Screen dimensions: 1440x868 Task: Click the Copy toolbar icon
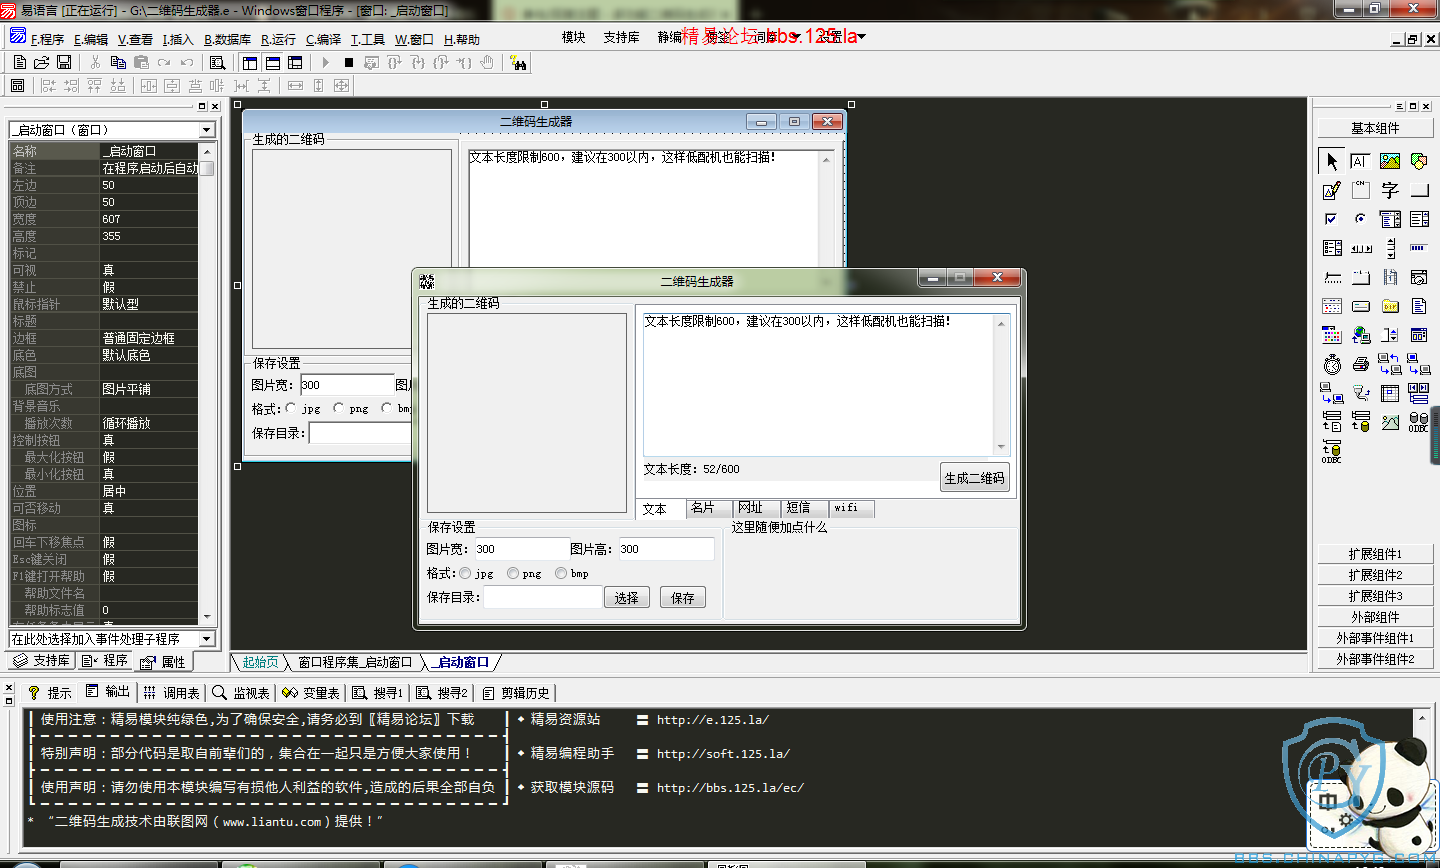tap(118, 62)
